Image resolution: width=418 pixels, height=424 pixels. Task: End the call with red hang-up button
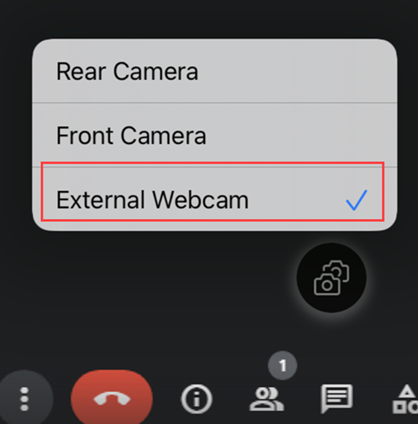(112, 398)
